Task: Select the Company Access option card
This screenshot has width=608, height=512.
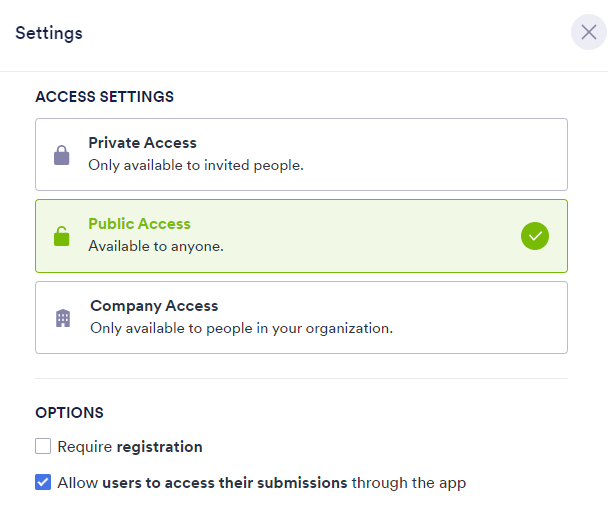Action: (301, 317)
